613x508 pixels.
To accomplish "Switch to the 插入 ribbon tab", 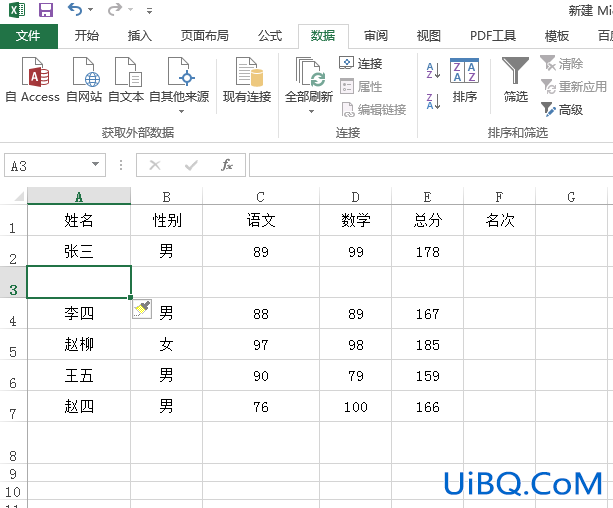I will (x=140, y=36).
